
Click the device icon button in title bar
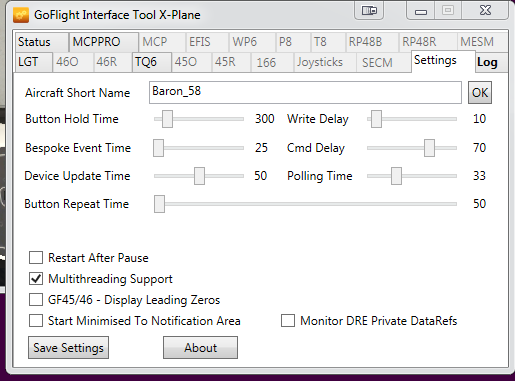pyautogui.click(x=369, y=11)
